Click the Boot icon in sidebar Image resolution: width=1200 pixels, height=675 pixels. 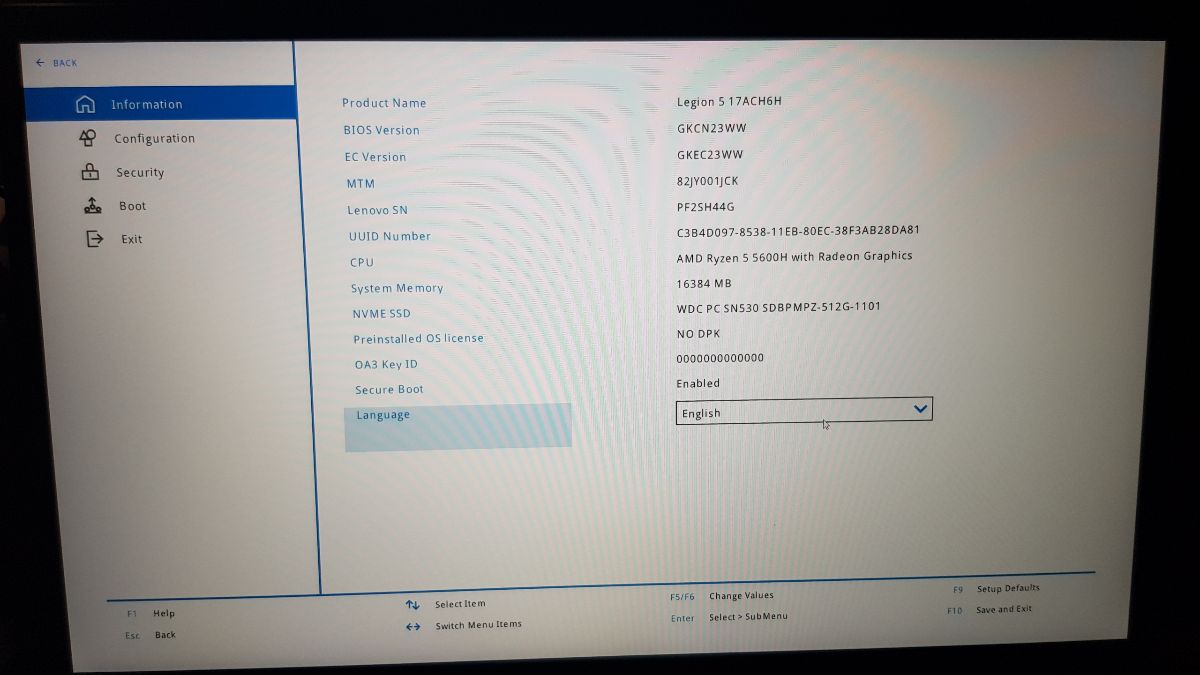[x=92, y=206]
